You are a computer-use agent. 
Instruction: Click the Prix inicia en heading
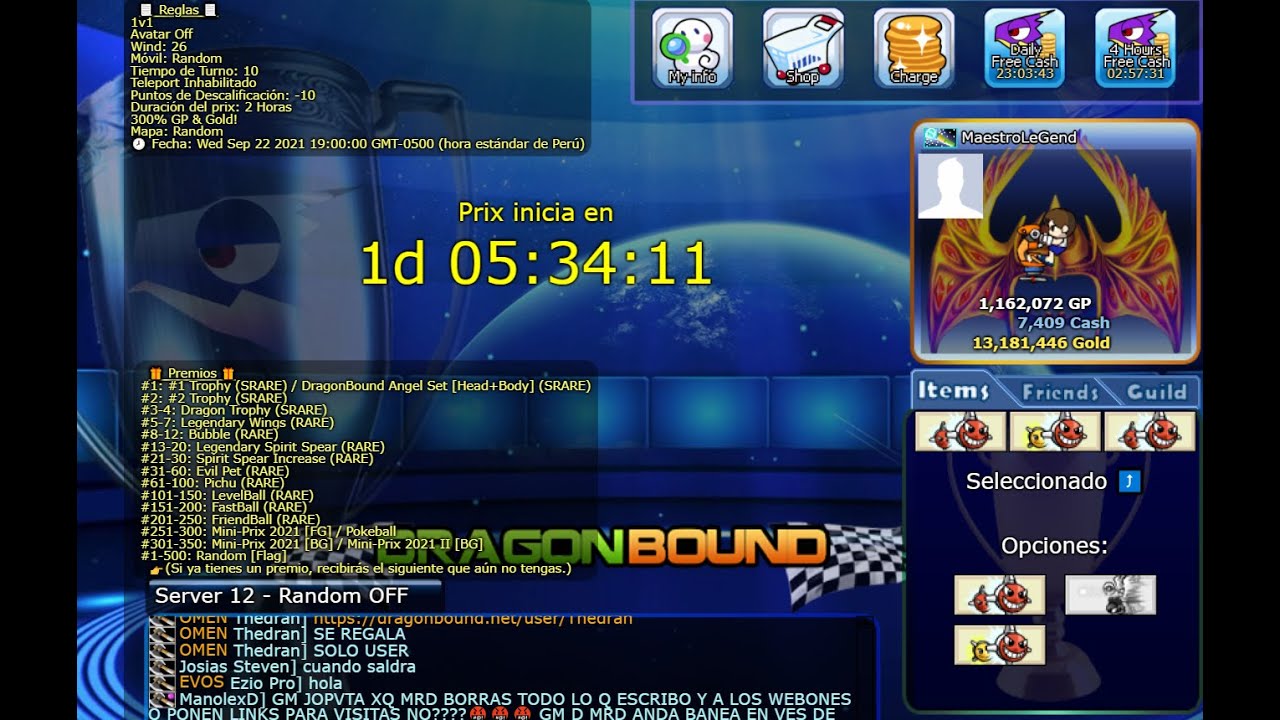click(536, 212)
